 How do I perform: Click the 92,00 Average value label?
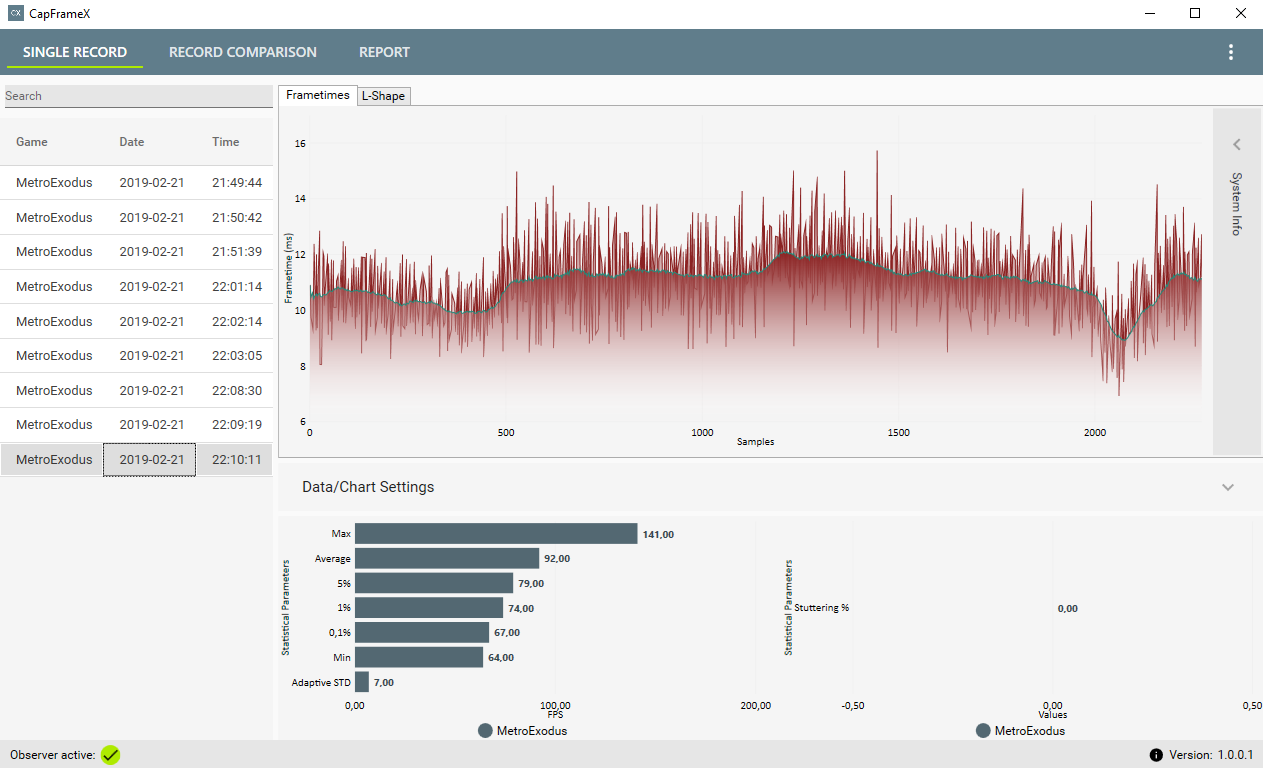pos(557,559)
